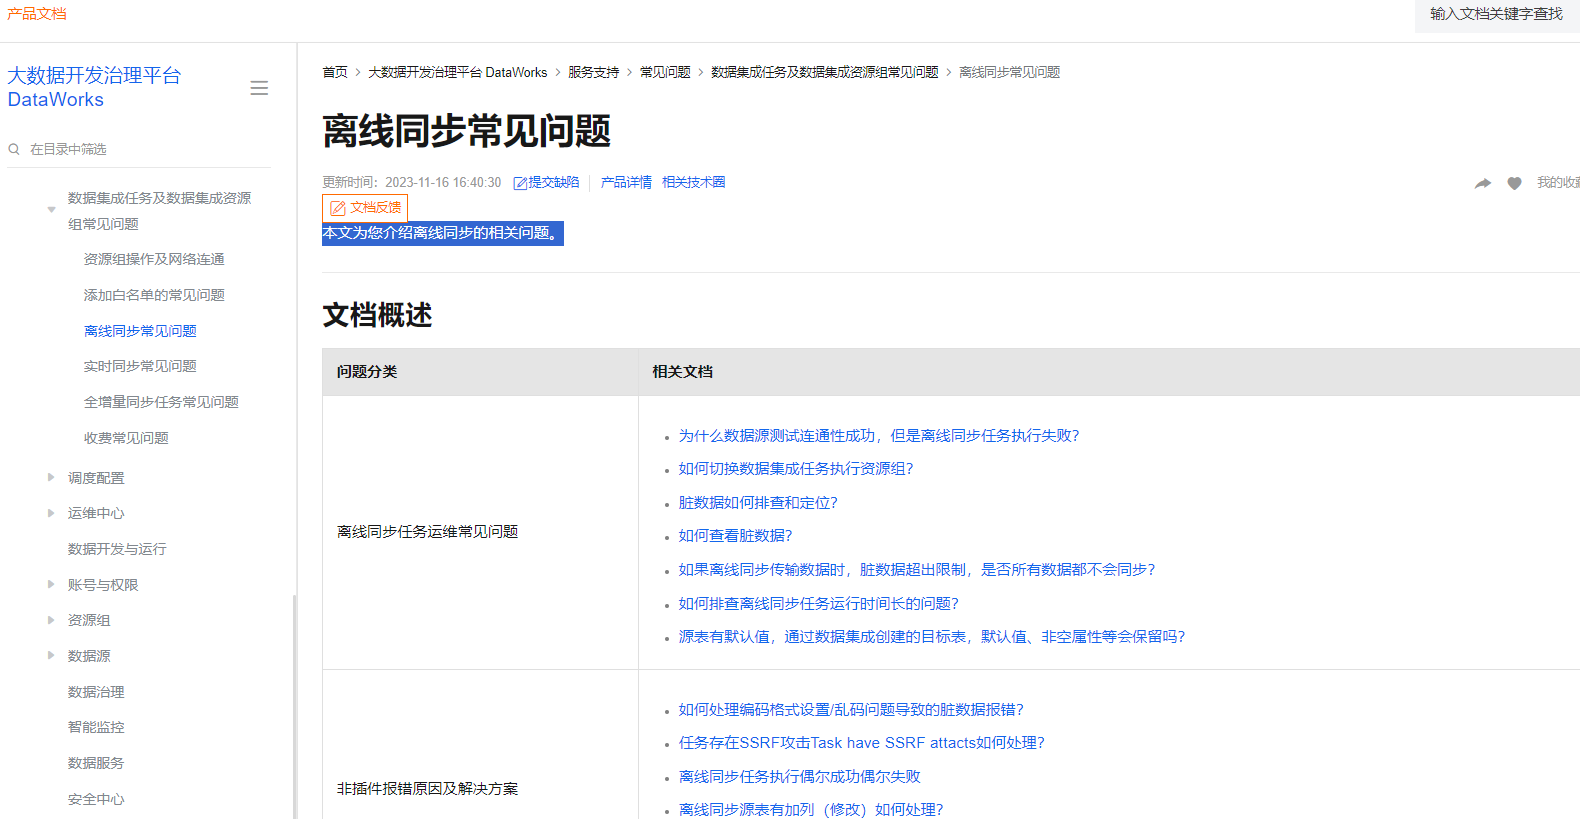This screenshot has width=1580, height=819.
Task: Open 如何处理编码格式设置/乱码问题 link
Action: point(851,709)
